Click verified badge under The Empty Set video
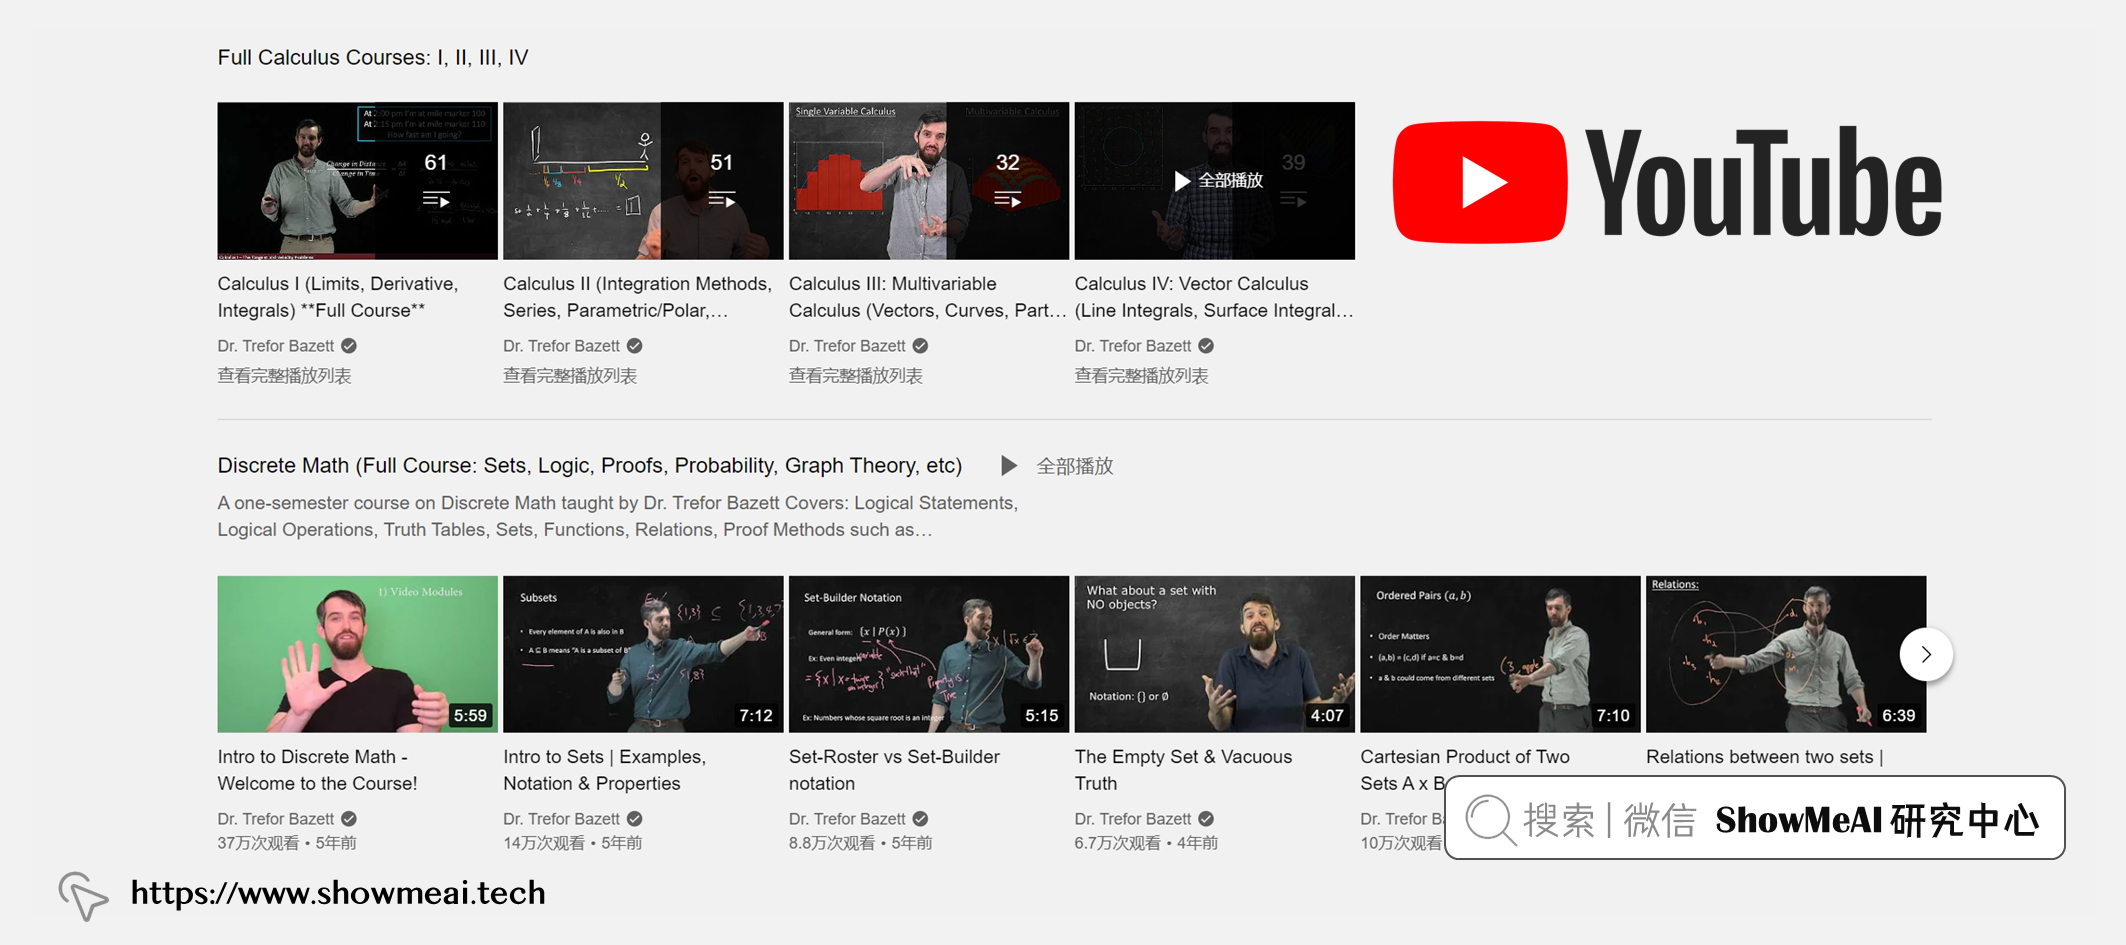The image size is (2126, 945). pos(1206,819)
